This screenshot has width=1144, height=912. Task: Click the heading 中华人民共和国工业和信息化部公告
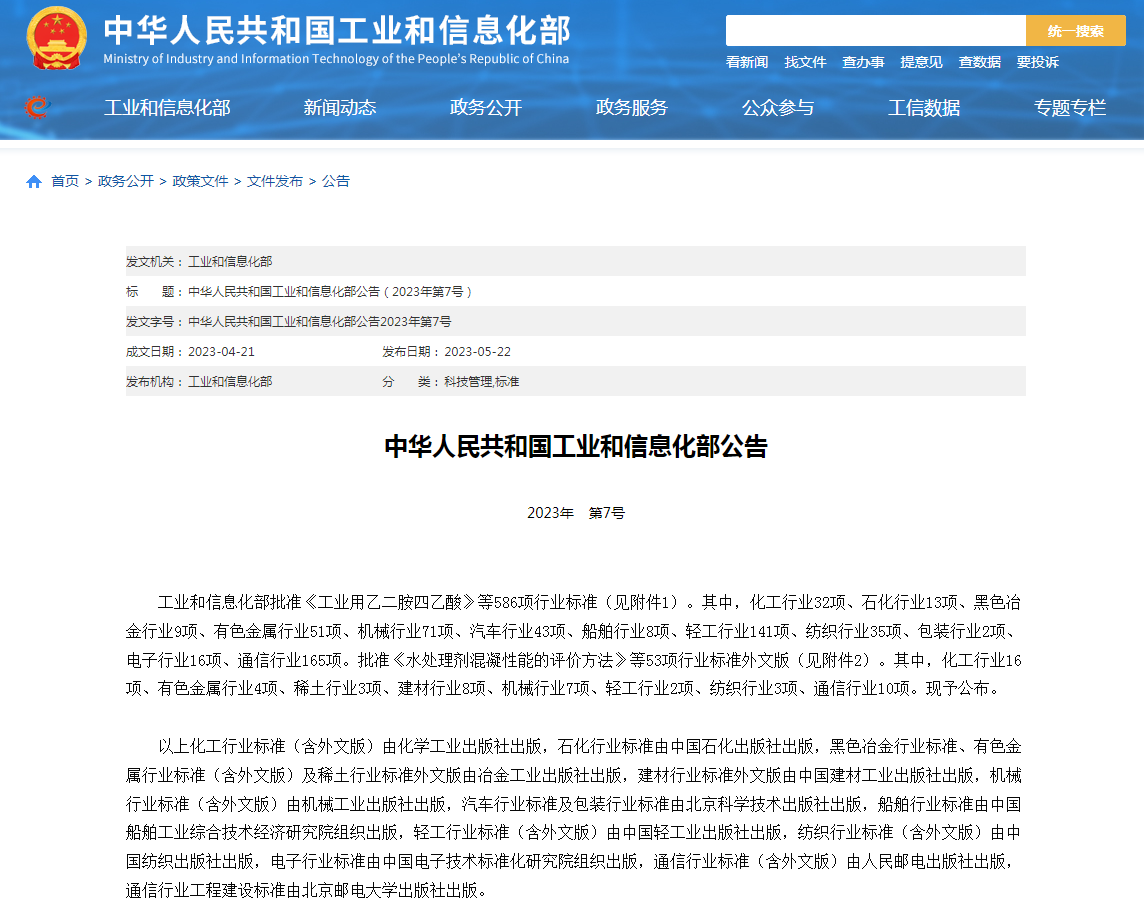tap(576, 447)
